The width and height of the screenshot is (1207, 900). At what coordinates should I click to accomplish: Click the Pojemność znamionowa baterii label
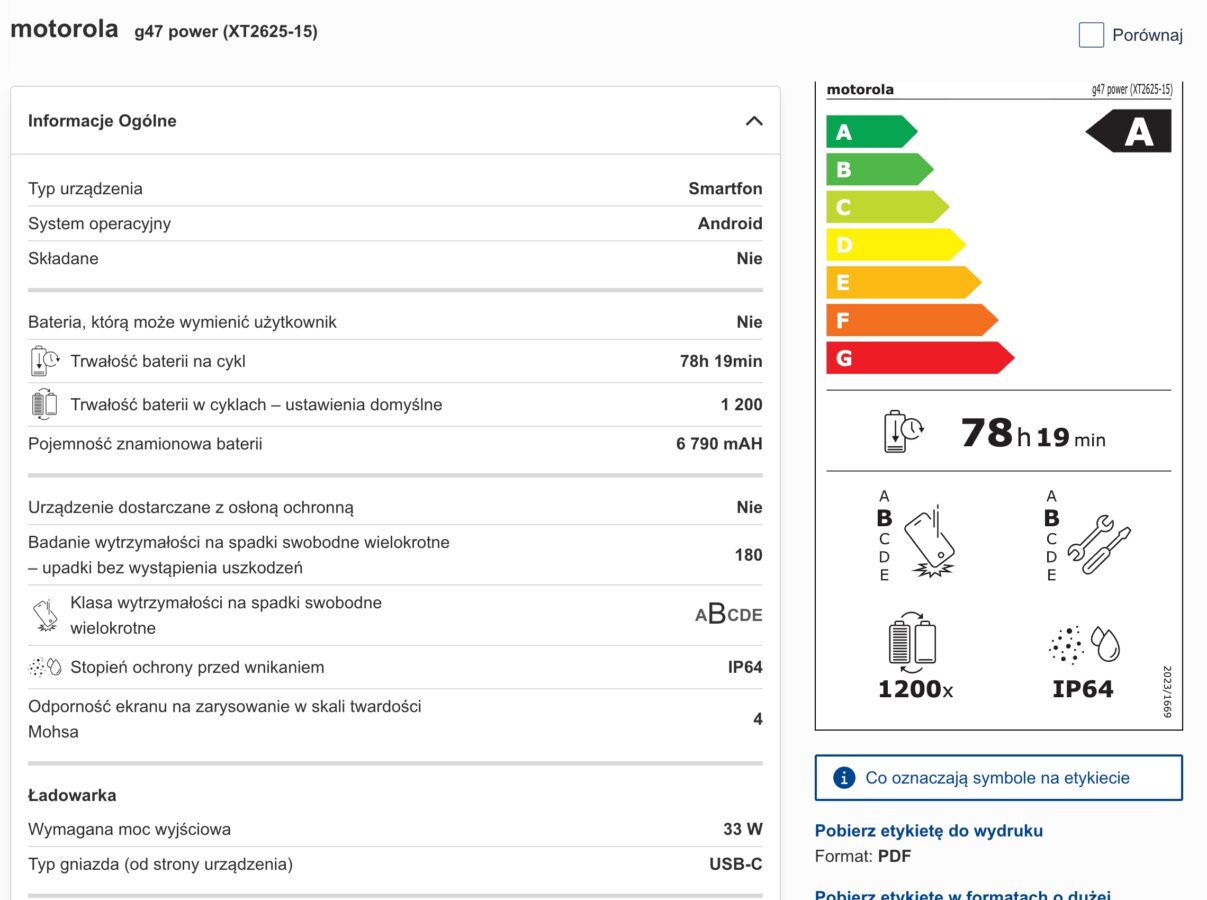click(145, 443)
